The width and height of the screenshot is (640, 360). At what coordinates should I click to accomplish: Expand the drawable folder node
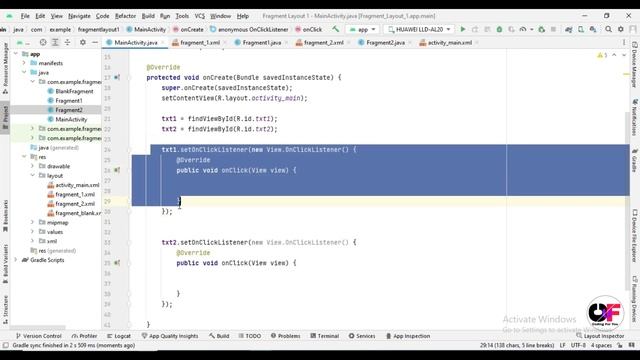[33, 166]
